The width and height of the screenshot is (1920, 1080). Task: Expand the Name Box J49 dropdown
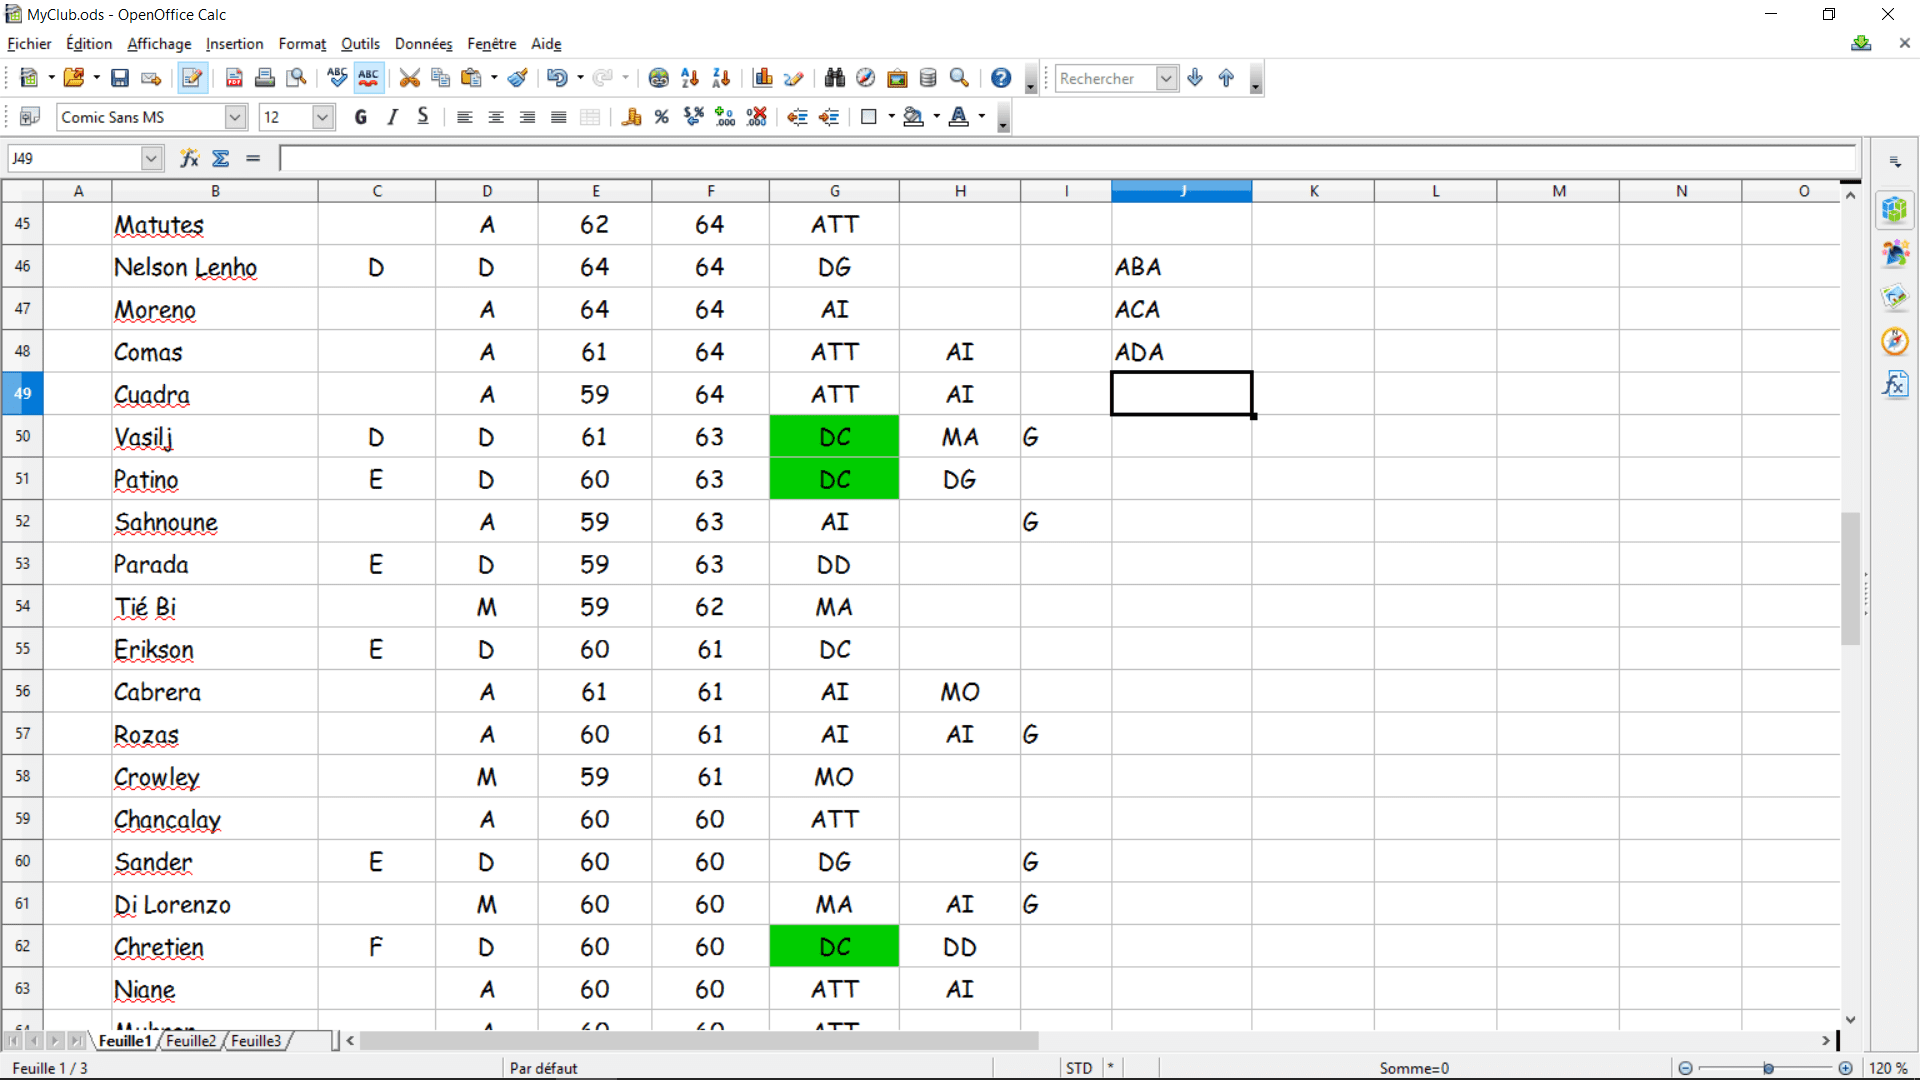(x=151, y=158)
